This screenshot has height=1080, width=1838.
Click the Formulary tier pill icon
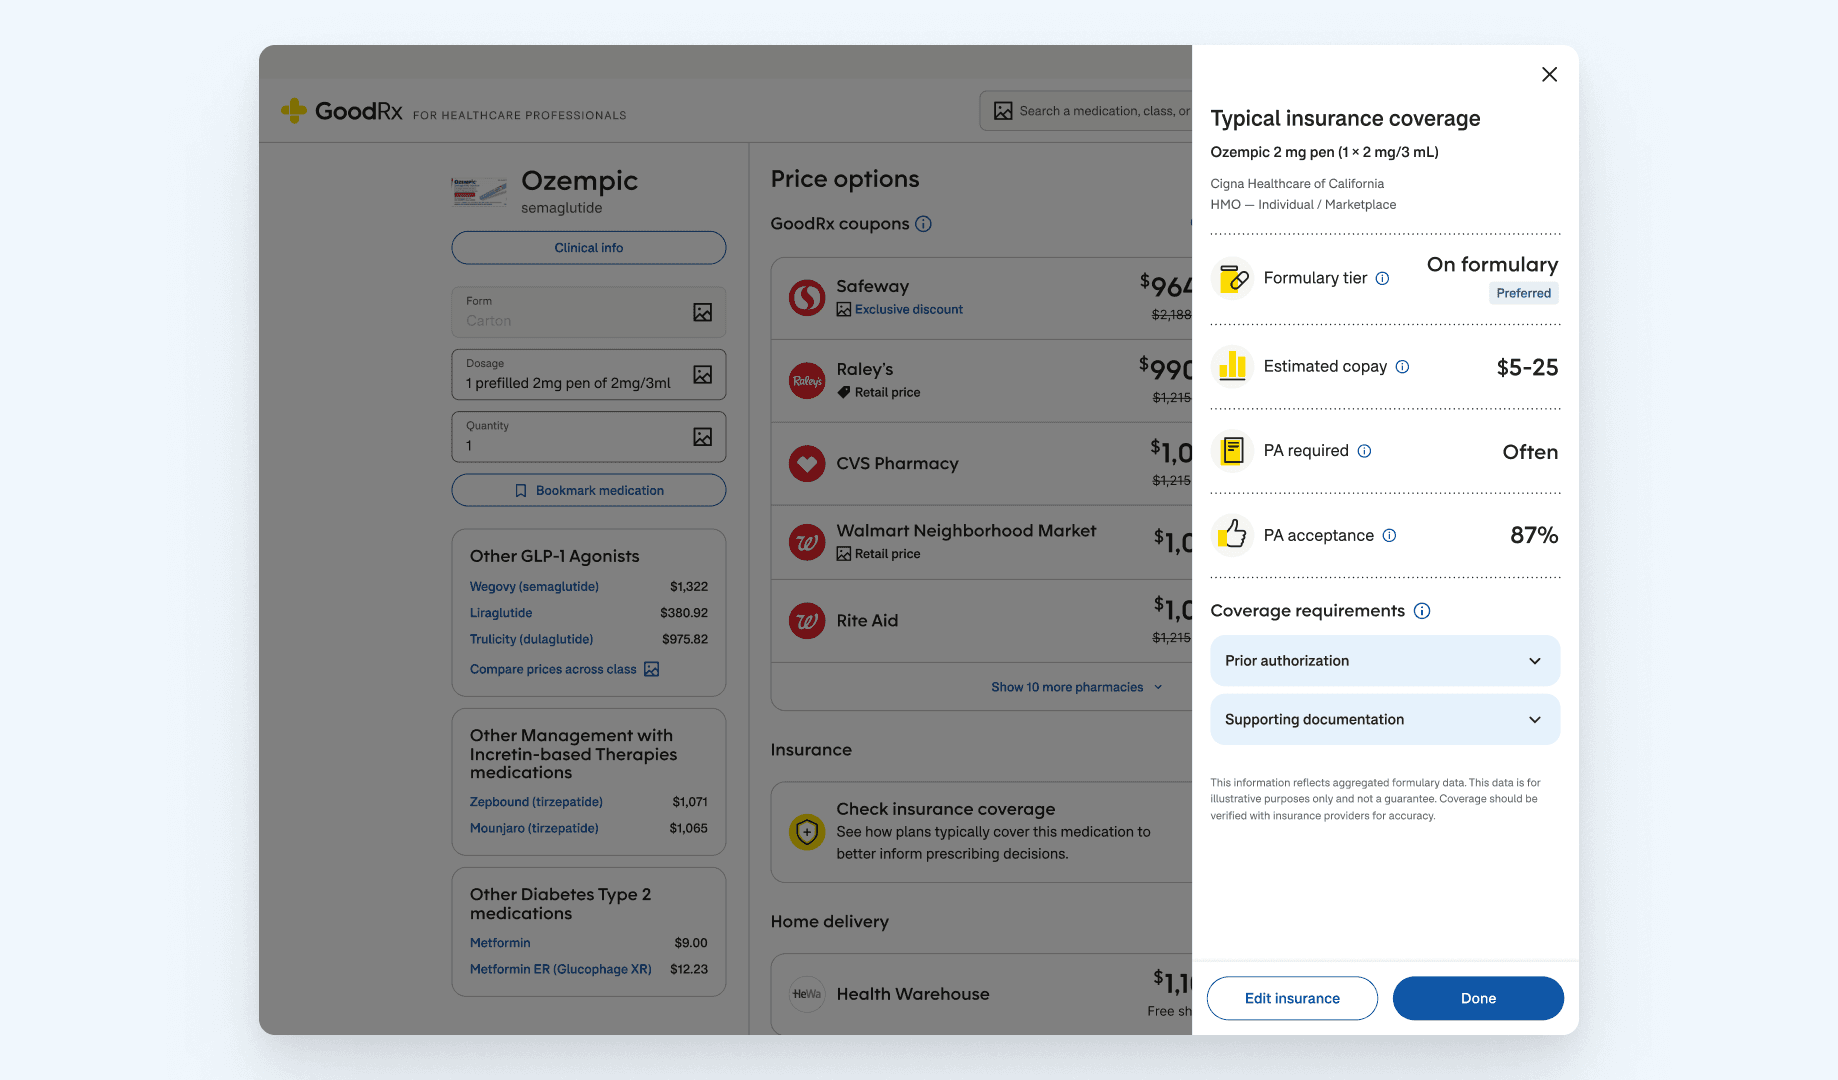1233,278
